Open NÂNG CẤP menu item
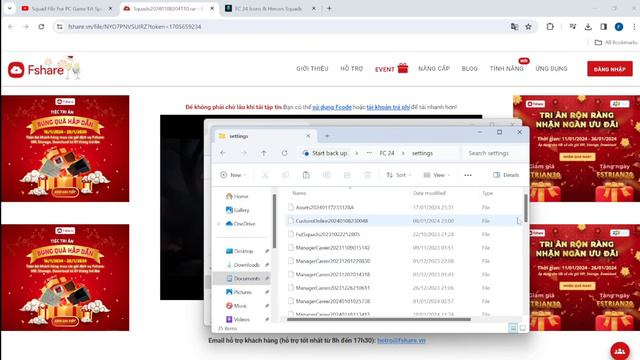 (x=434, y=69)
